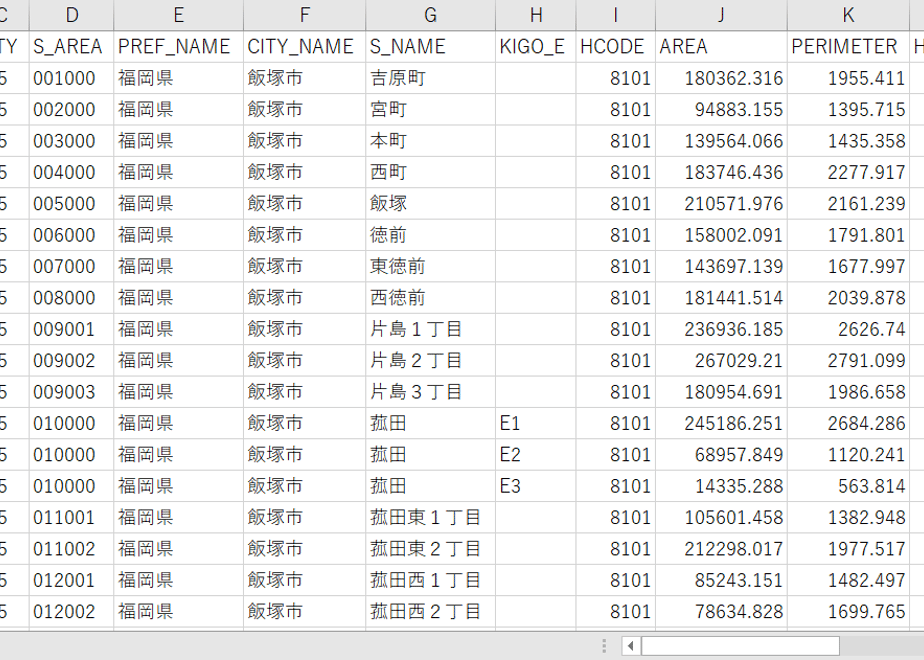The width and height of the screenshot is (924, 660).
Task: Click the sheet tab splitter handle dots
Action: pos(604,646)
